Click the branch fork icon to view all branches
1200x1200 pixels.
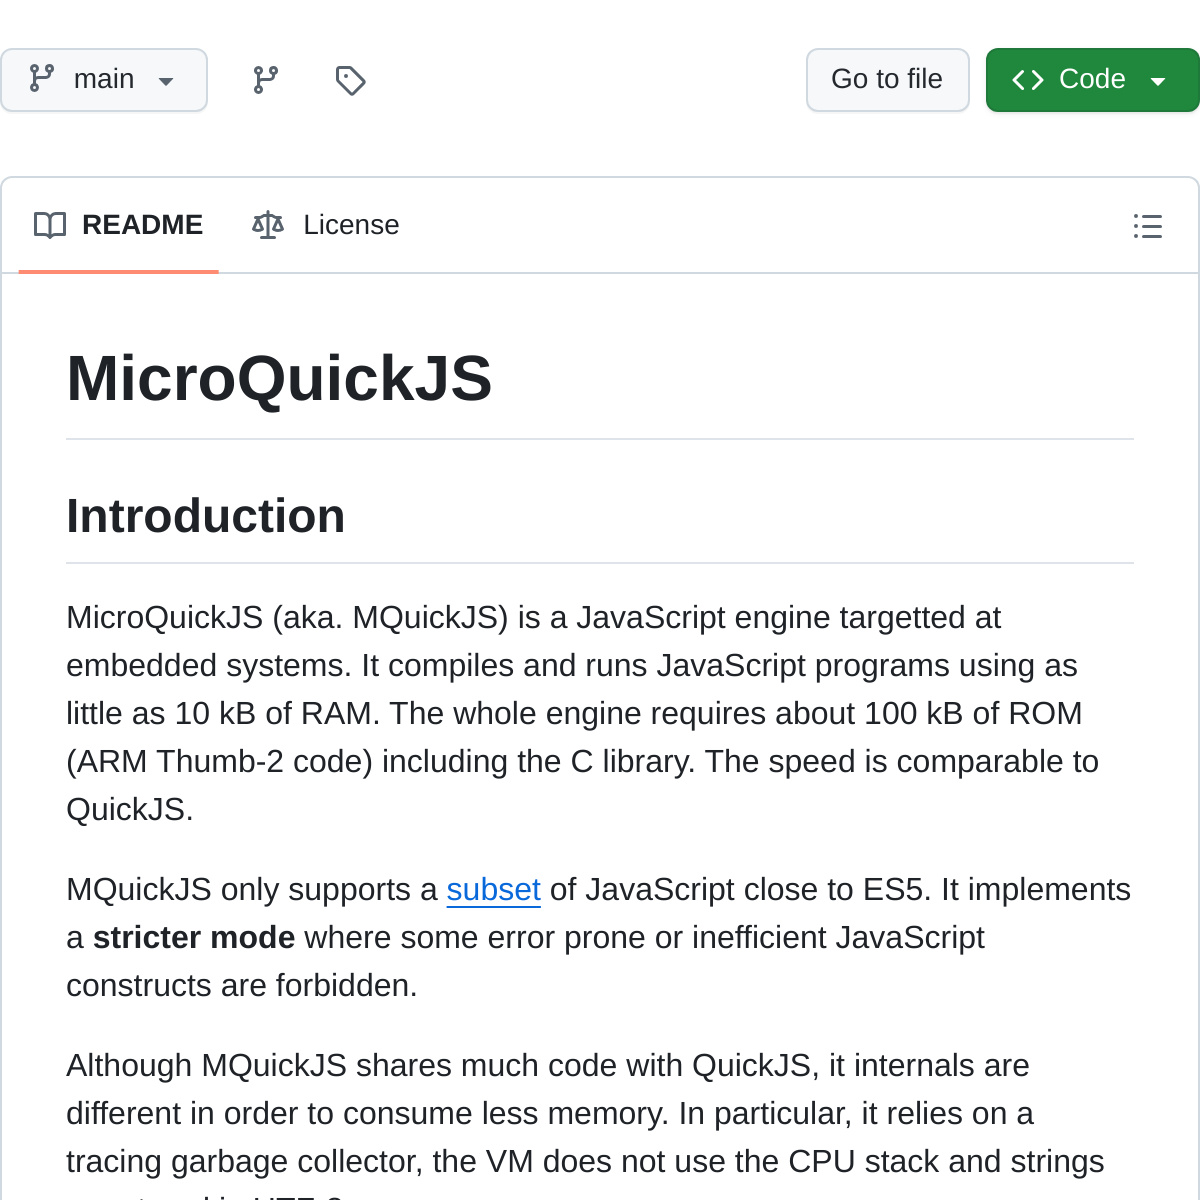[x=264, y=80]
